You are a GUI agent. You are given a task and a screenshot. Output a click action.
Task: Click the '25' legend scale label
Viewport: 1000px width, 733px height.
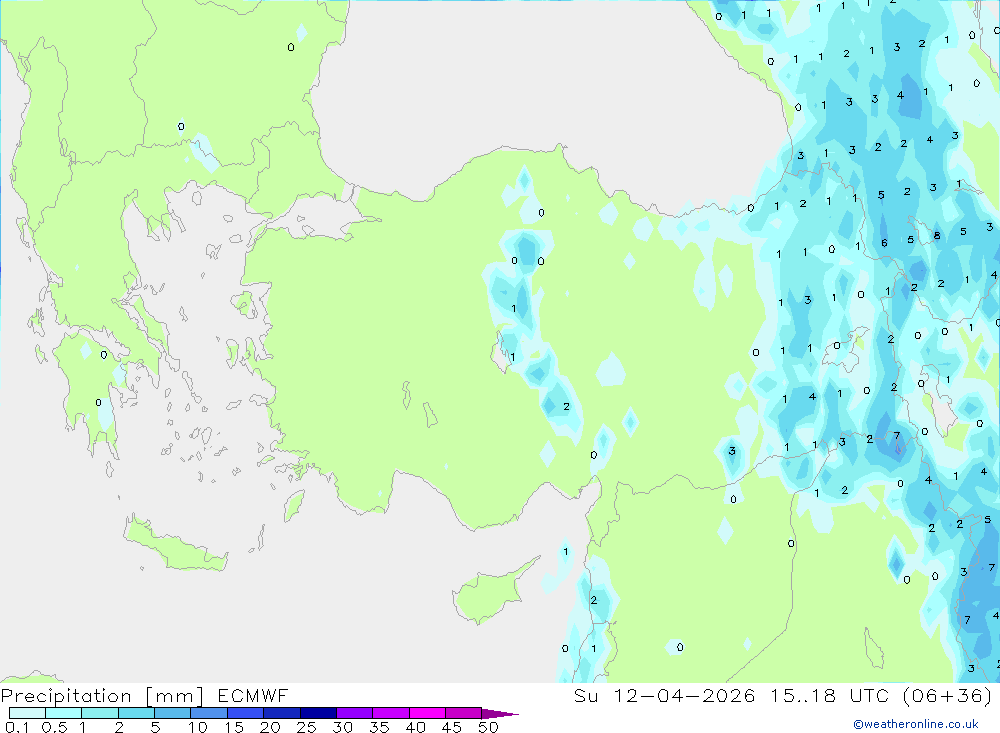tap(307, 727)
